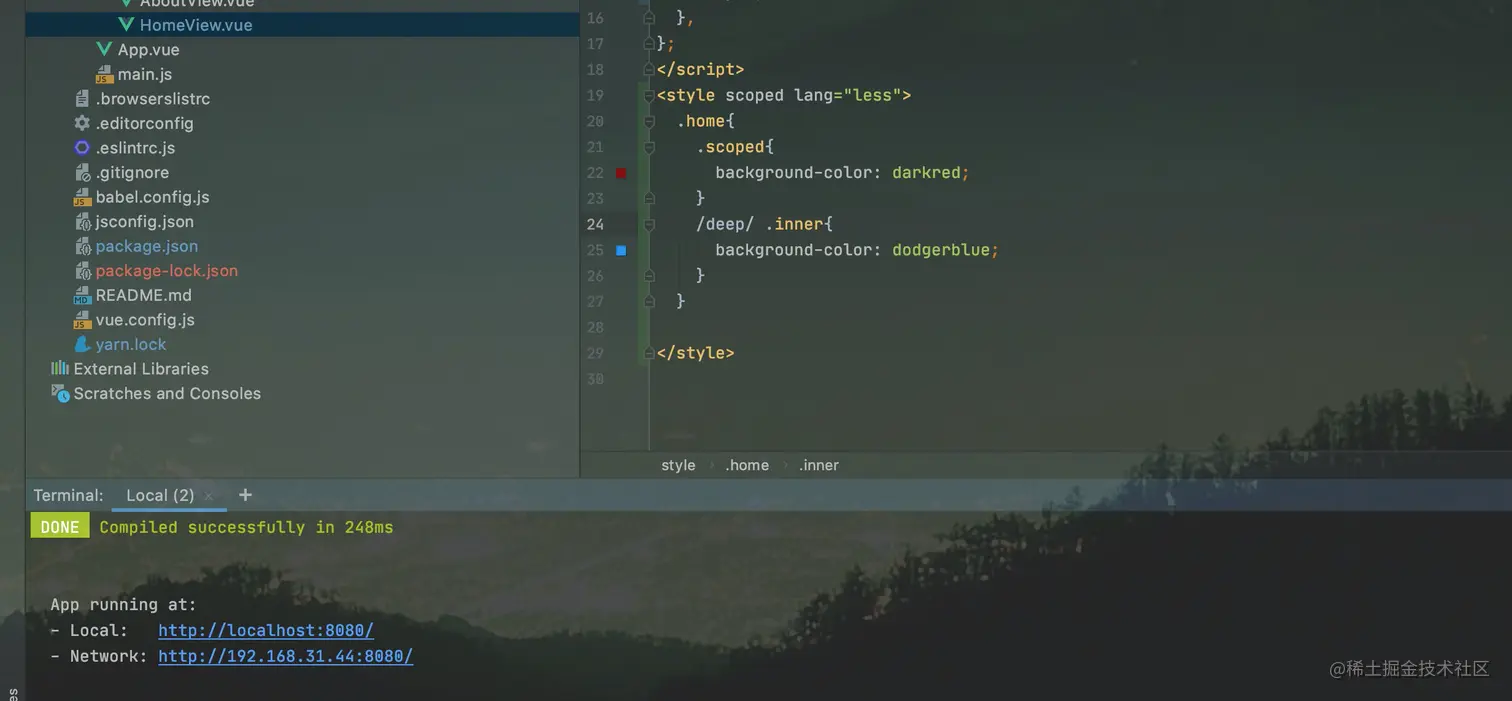The image size is (1512, 701).
Task: Expand Scratches and Consoles node
Action: [167, 393]
